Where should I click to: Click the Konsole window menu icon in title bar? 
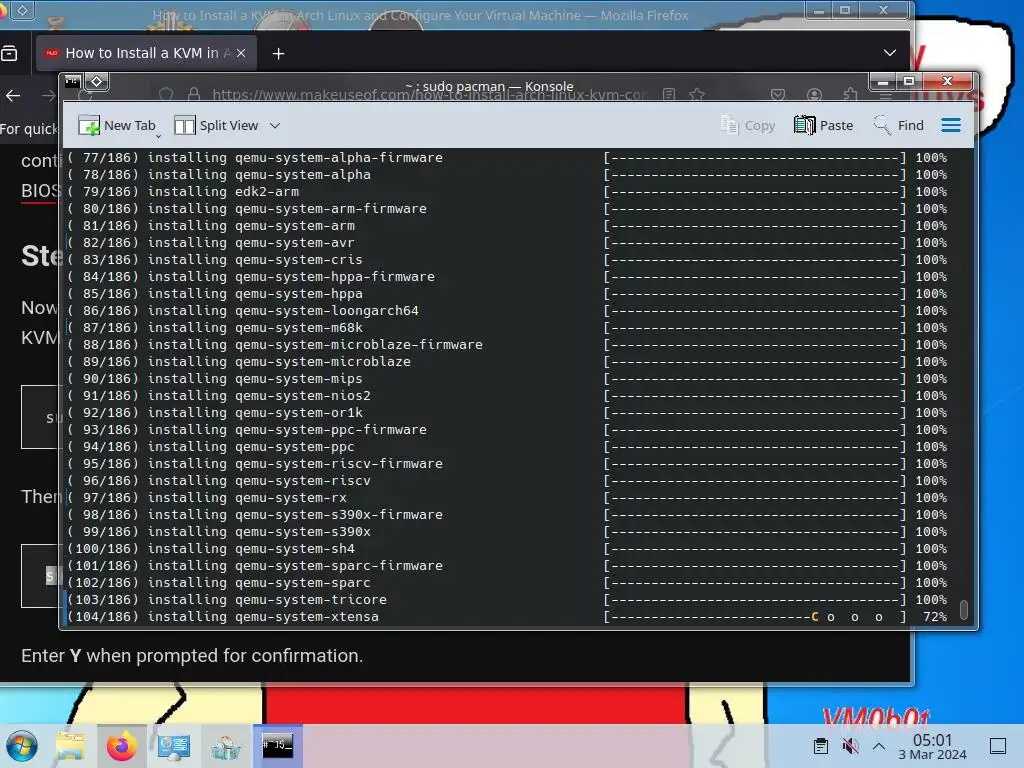(72, 82)
